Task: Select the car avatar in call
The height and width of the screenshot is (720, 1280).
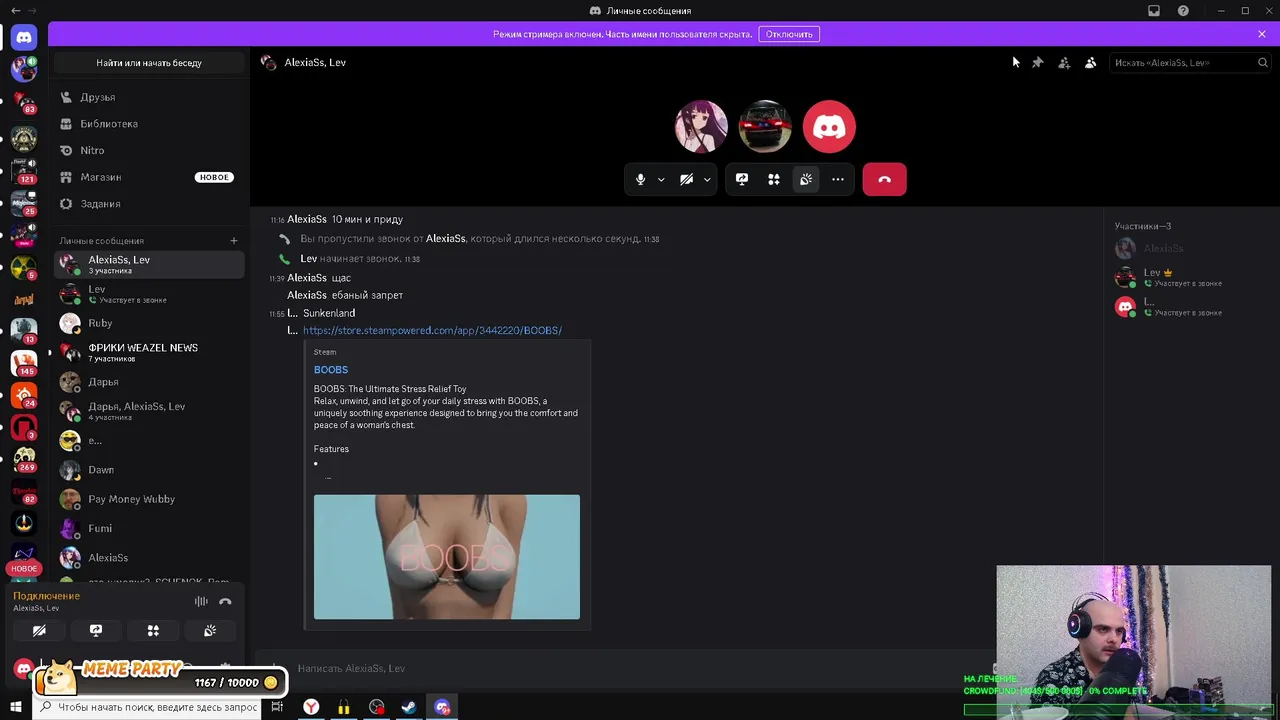Action: pos(765,126)
